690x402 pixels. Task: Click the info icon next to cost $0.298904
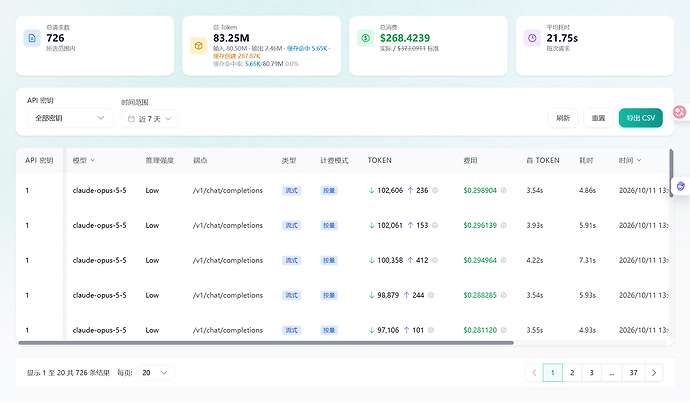coord(503,190)
